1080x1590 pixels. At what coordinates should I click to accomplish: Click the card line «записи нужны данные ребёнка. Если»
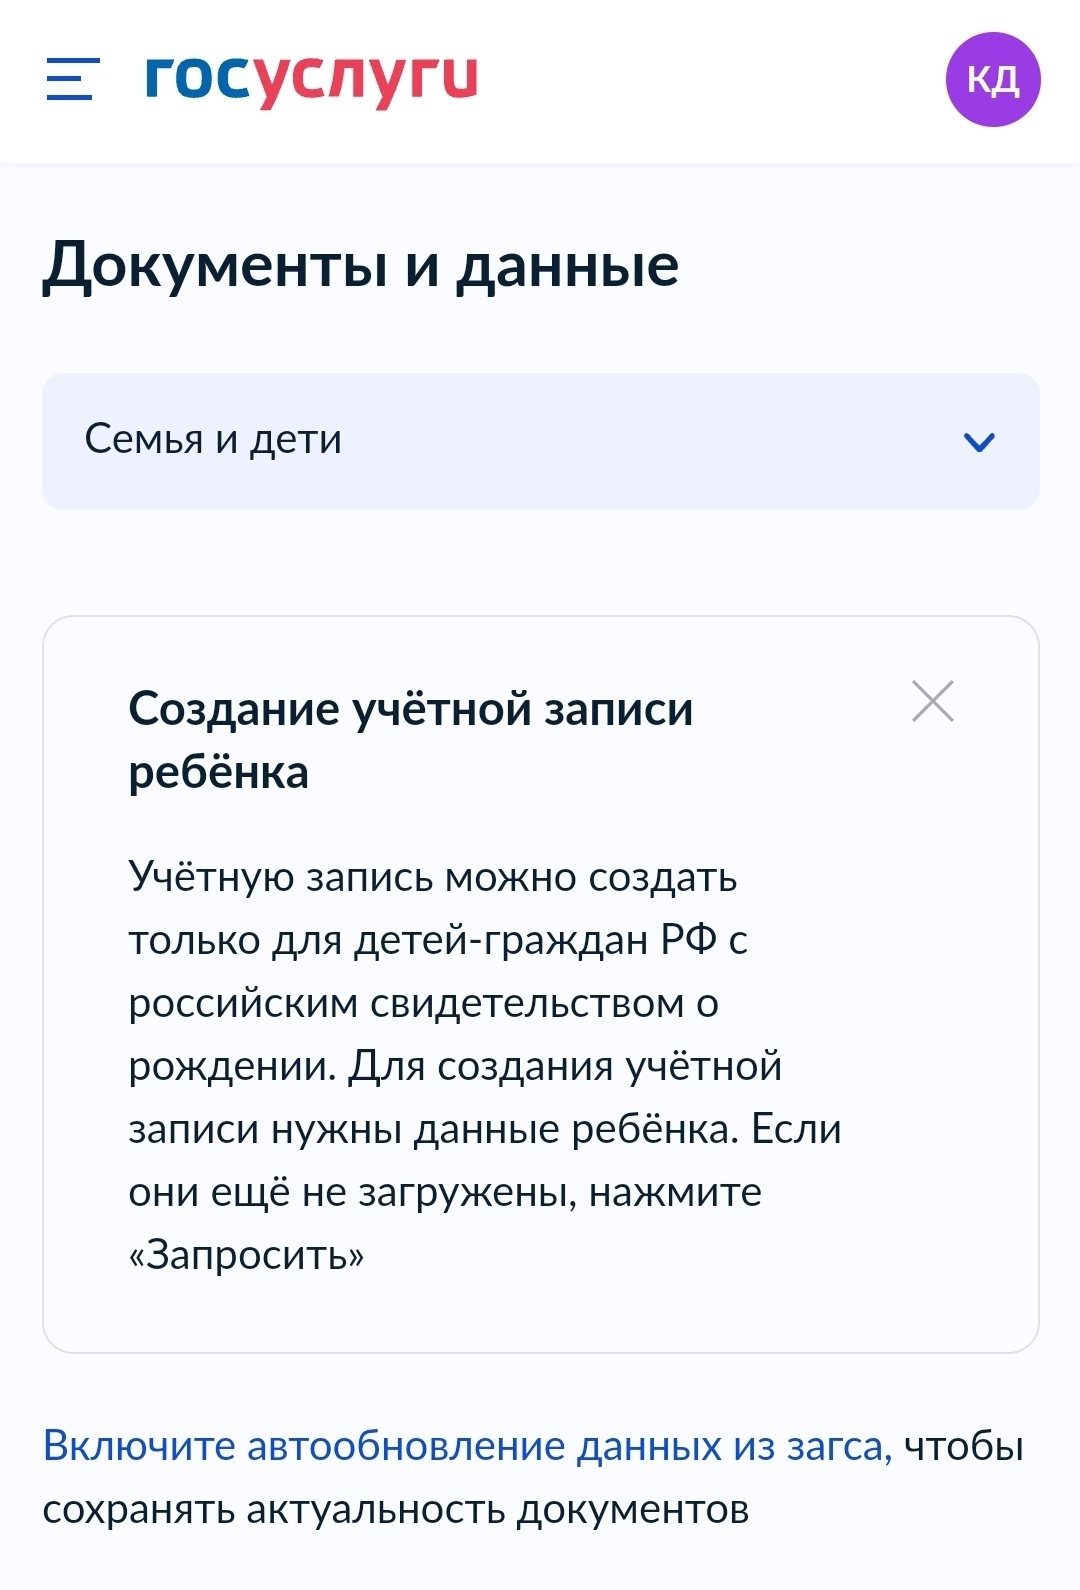coord(484,1129)
